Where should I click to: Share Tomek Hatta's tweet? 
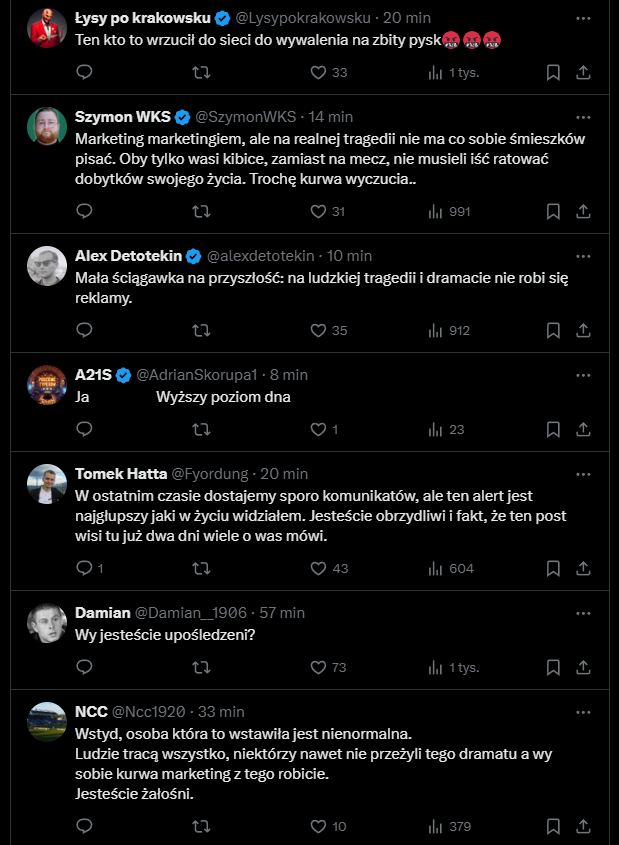pyautogui.click(x=583, y=569)
